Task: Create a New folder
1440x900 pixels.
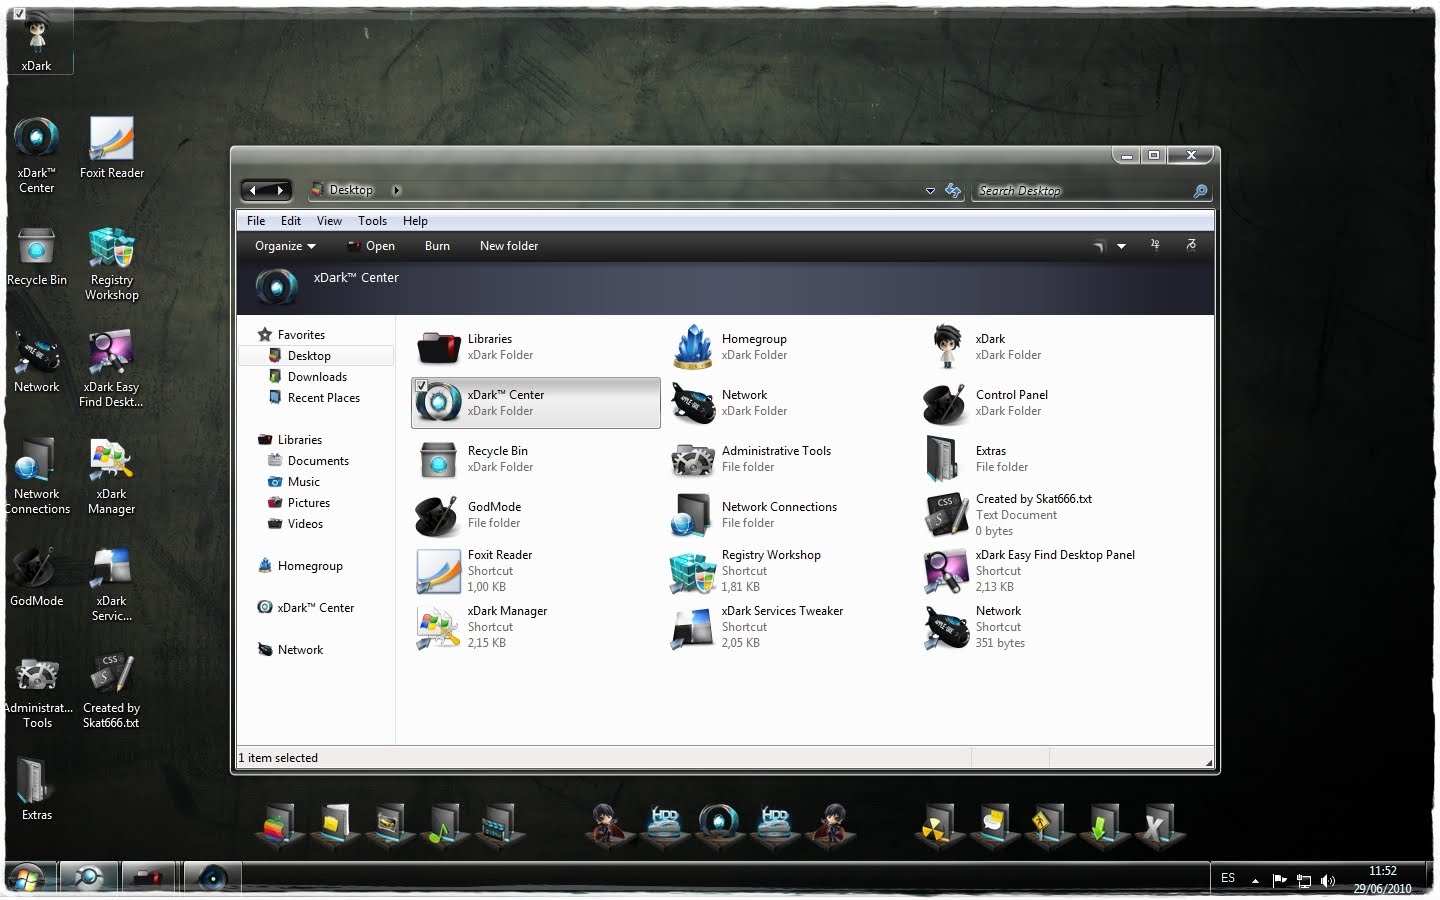Action: (x=509, y=246)
